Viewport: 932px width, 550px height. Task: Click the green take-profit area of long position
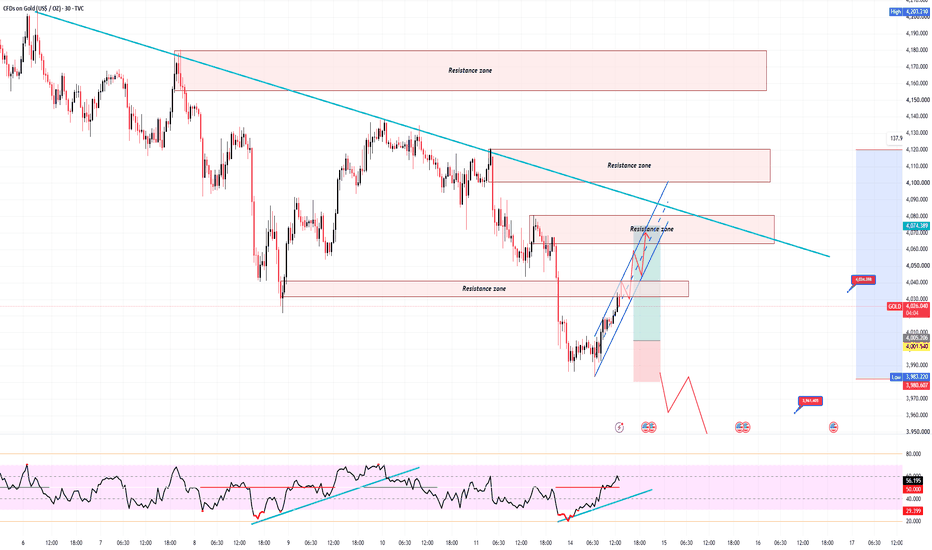coord(647,285)
